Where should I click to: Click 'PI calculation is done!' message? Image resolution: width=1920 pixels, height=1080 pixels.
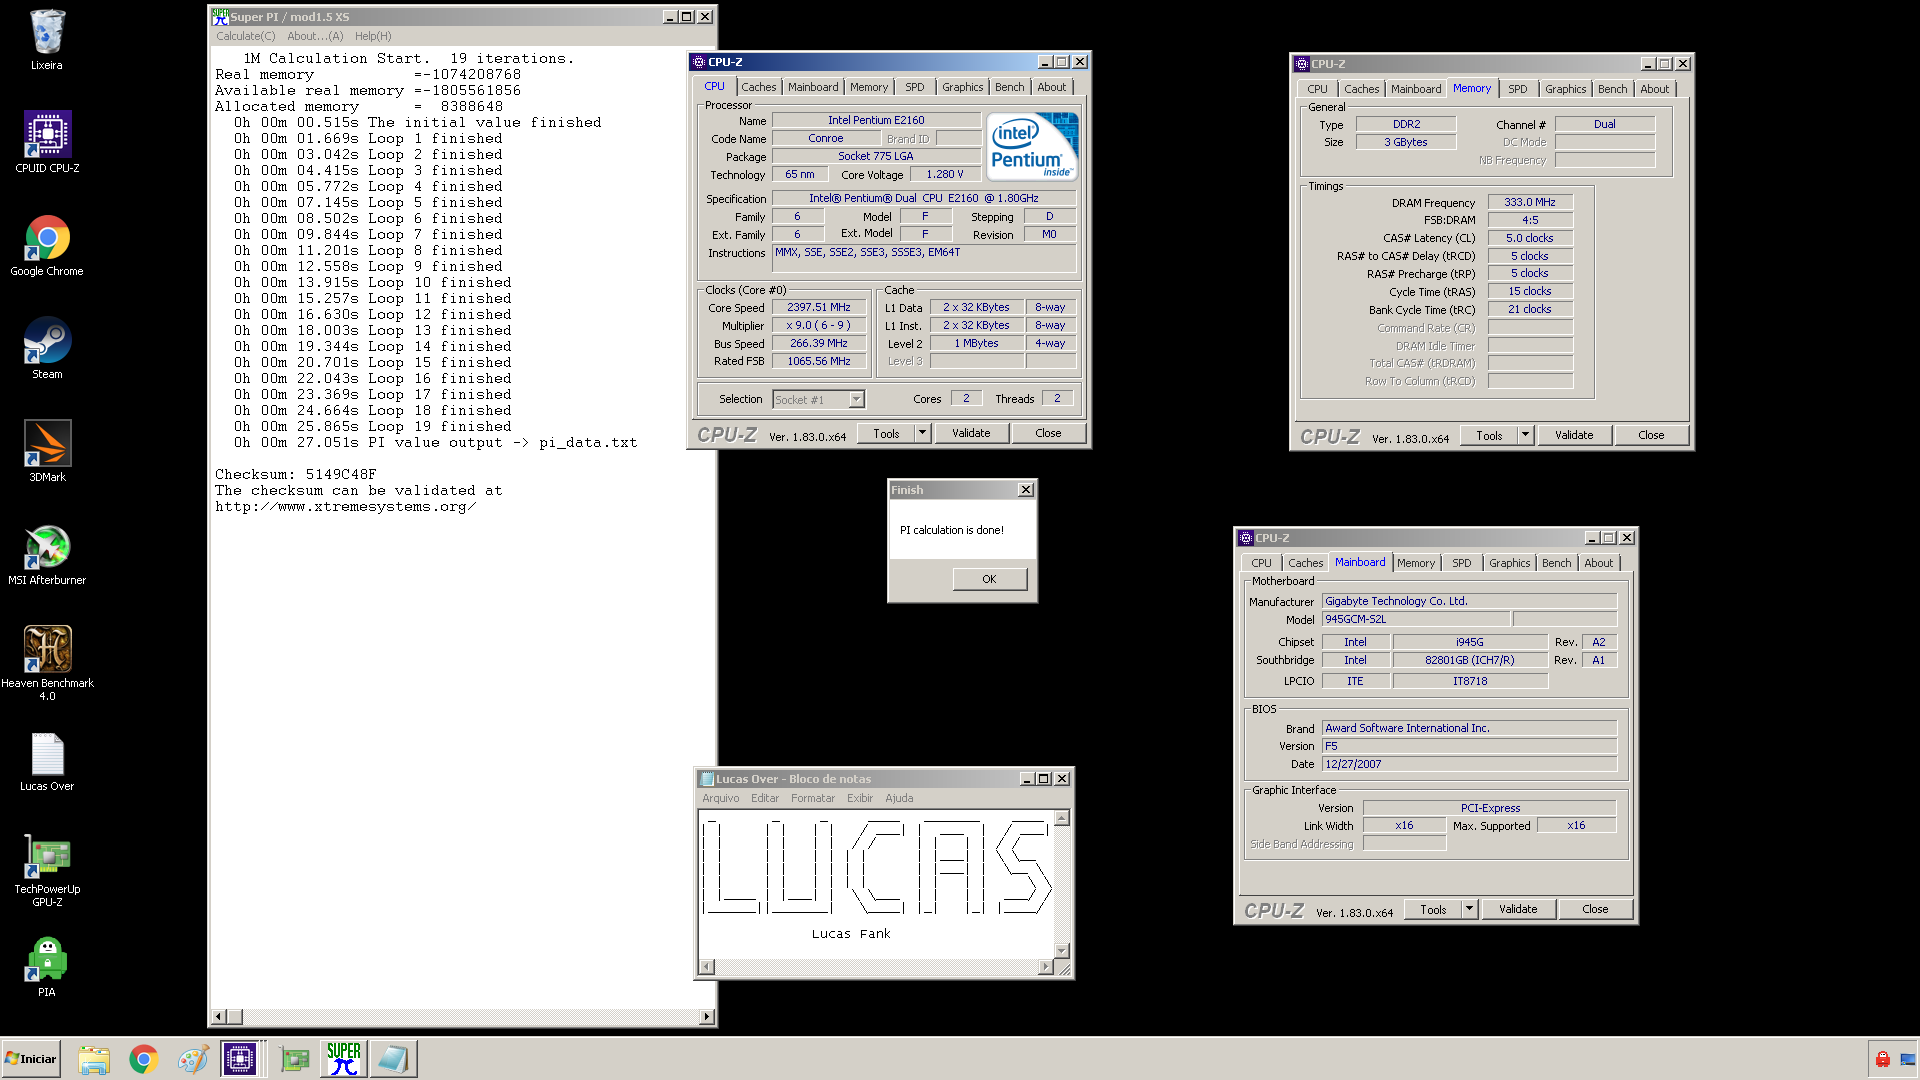pos(952,530)
